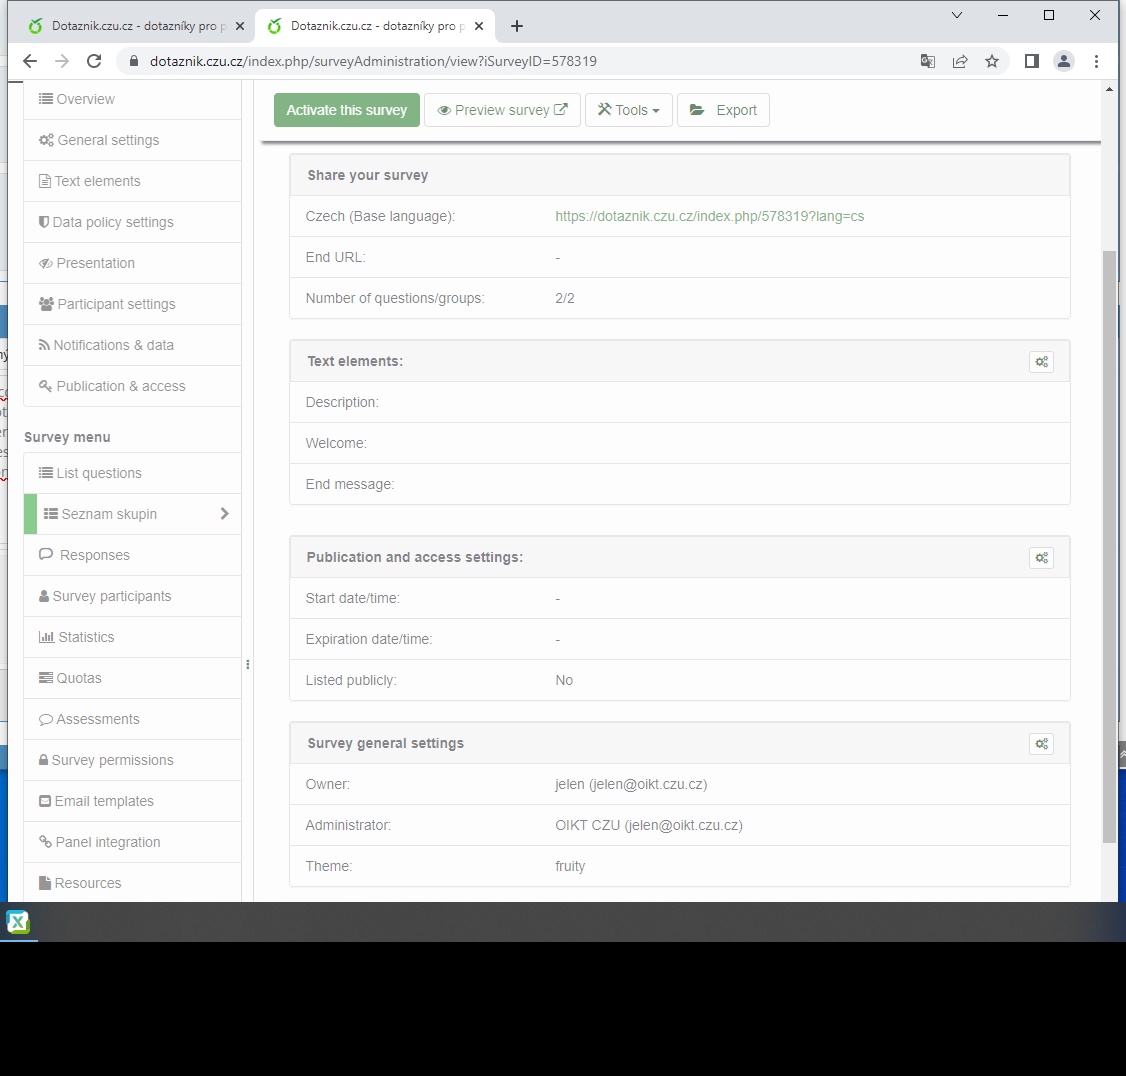Image resolution: width=1126 pixels, height=1076 pixels.
Task: Click the Preview survey button
Action: pyautogui.click(x=502, y=110)
